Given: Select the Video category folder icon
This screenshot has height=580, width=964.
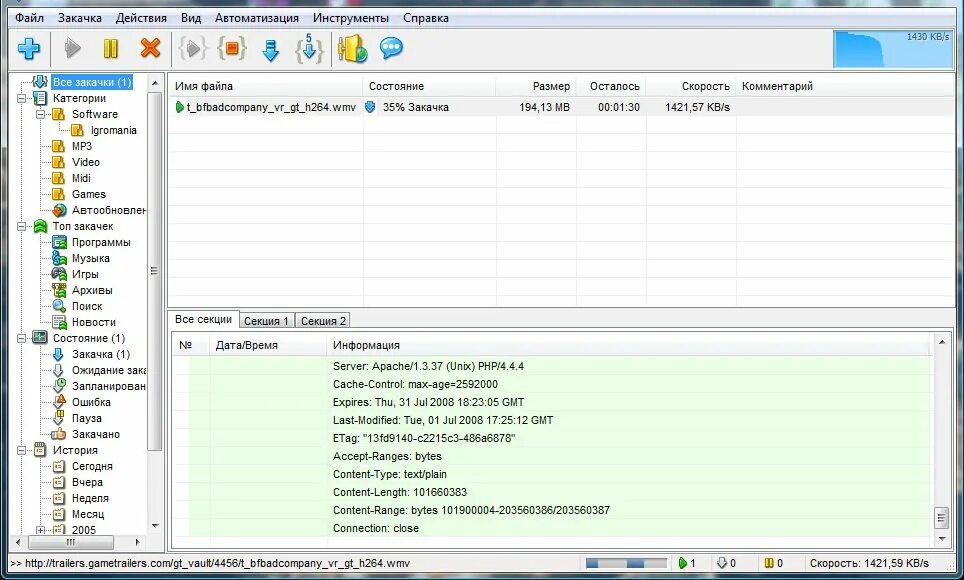Looking at the screenshot, I should click(x=58, y=162).
